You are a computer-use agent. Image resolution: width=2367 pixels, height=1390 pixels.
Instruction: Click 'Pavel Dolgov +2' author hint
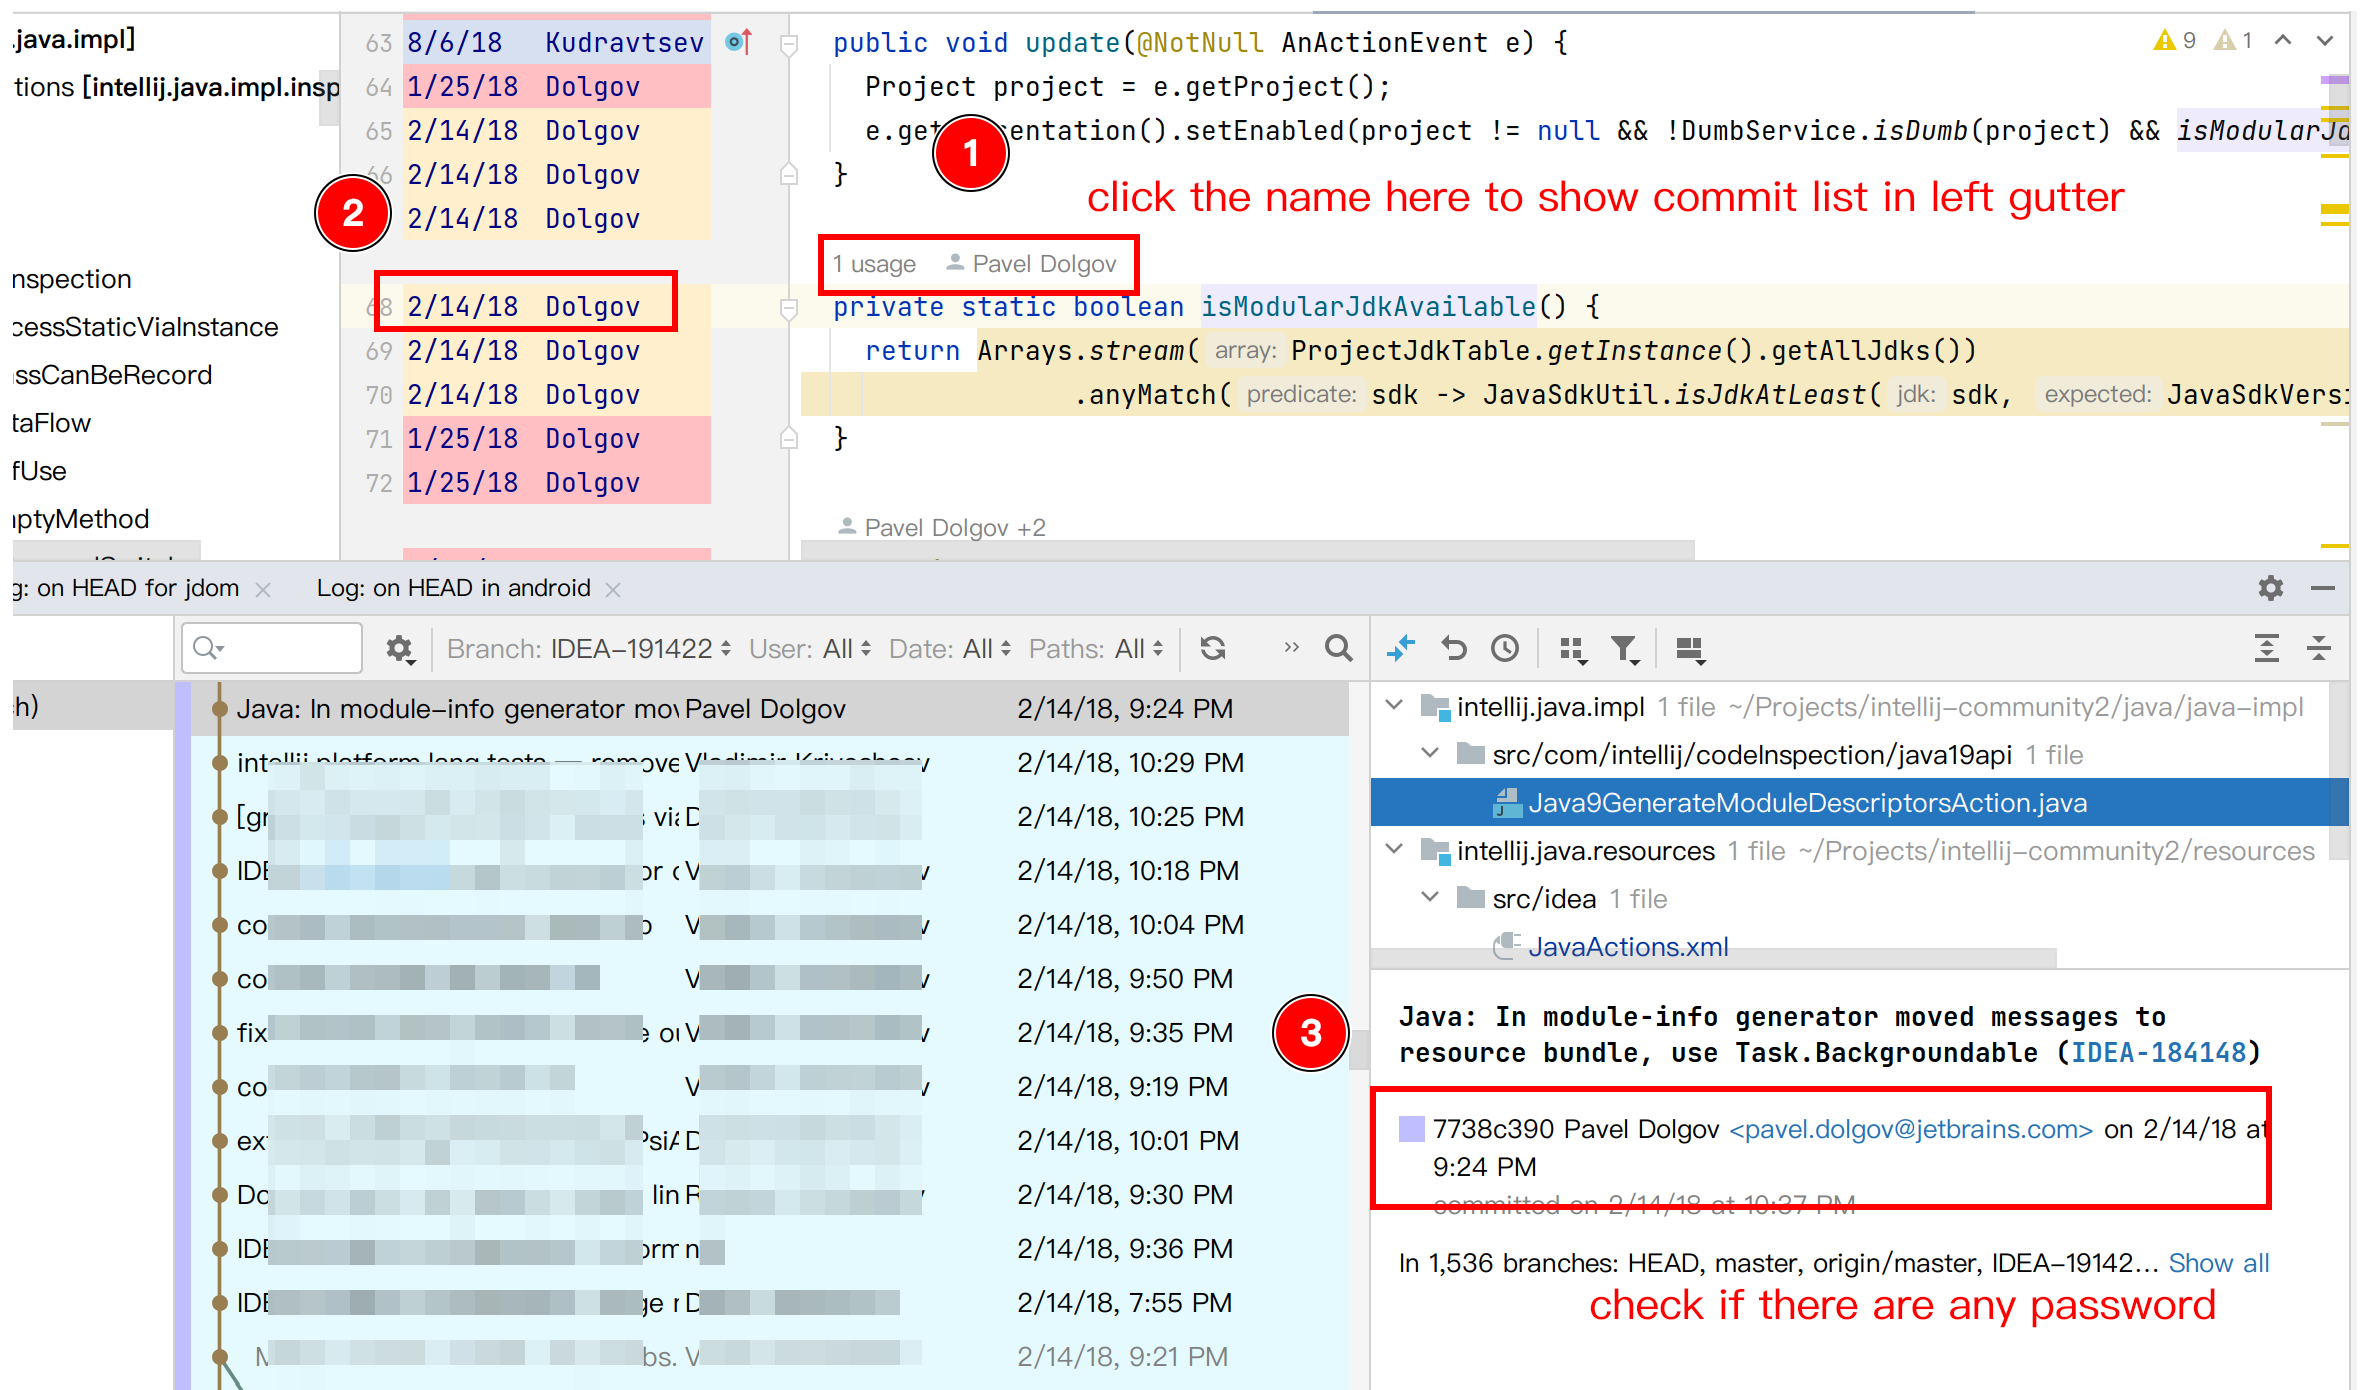[x=942, y=527]
